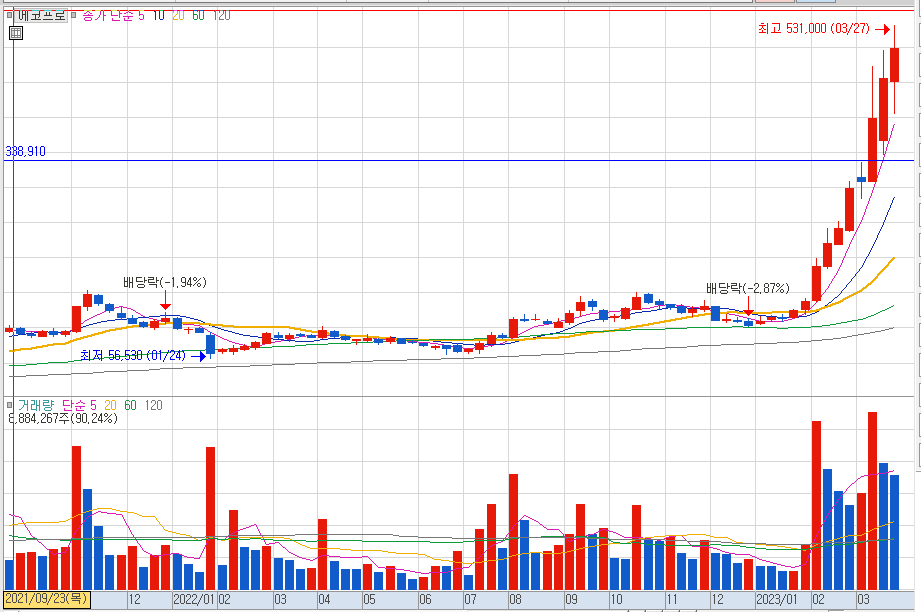Screen dimensions: 921x612
Task: Click the 단순 5 volume average label
Action: click(x=79, y=405)
